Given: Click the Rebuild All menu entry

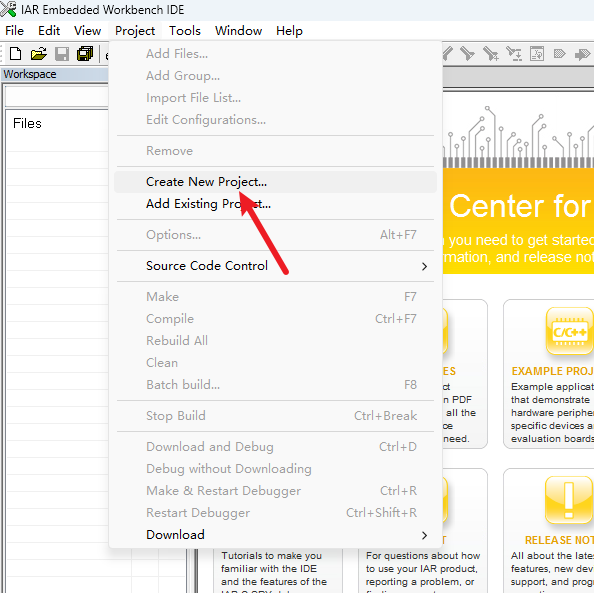Looking at the screenshot, I should (x=275, y=341).
